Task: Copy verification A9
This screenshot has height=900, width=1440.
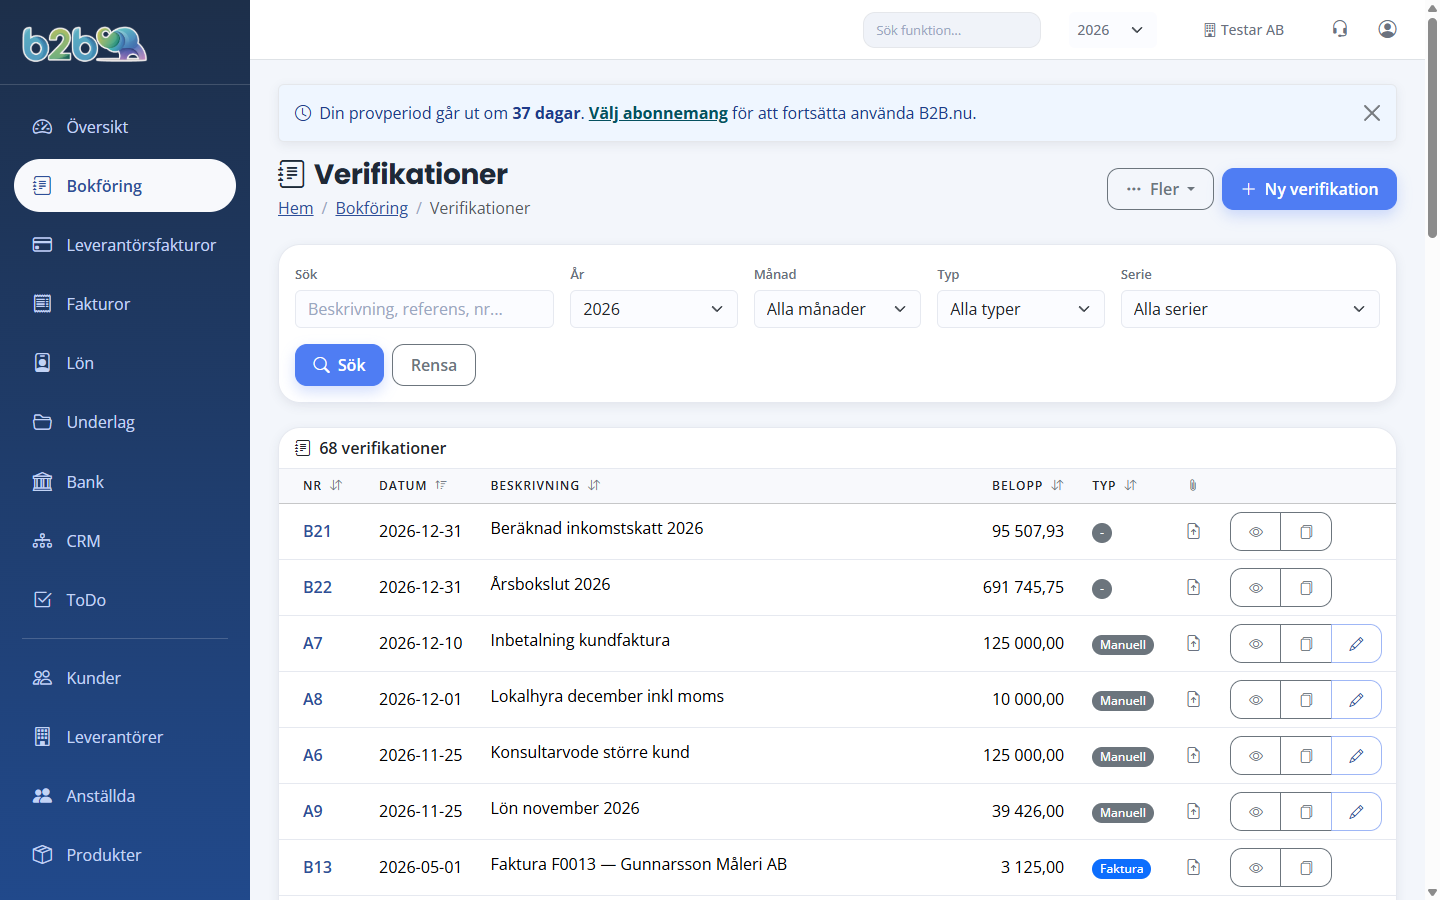Action: (x=1306, y=812)
